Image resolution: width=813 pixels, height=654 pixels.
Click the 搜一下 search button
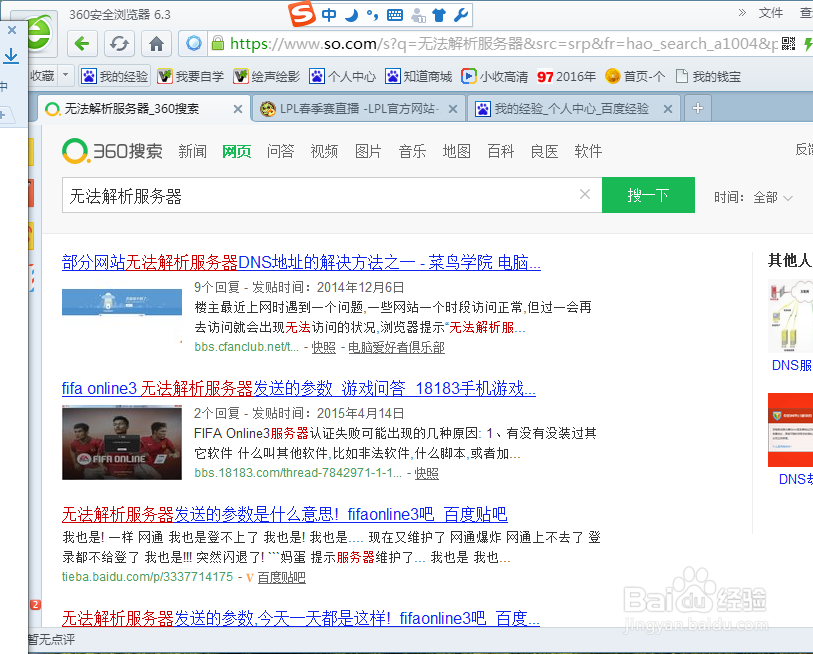648,196
